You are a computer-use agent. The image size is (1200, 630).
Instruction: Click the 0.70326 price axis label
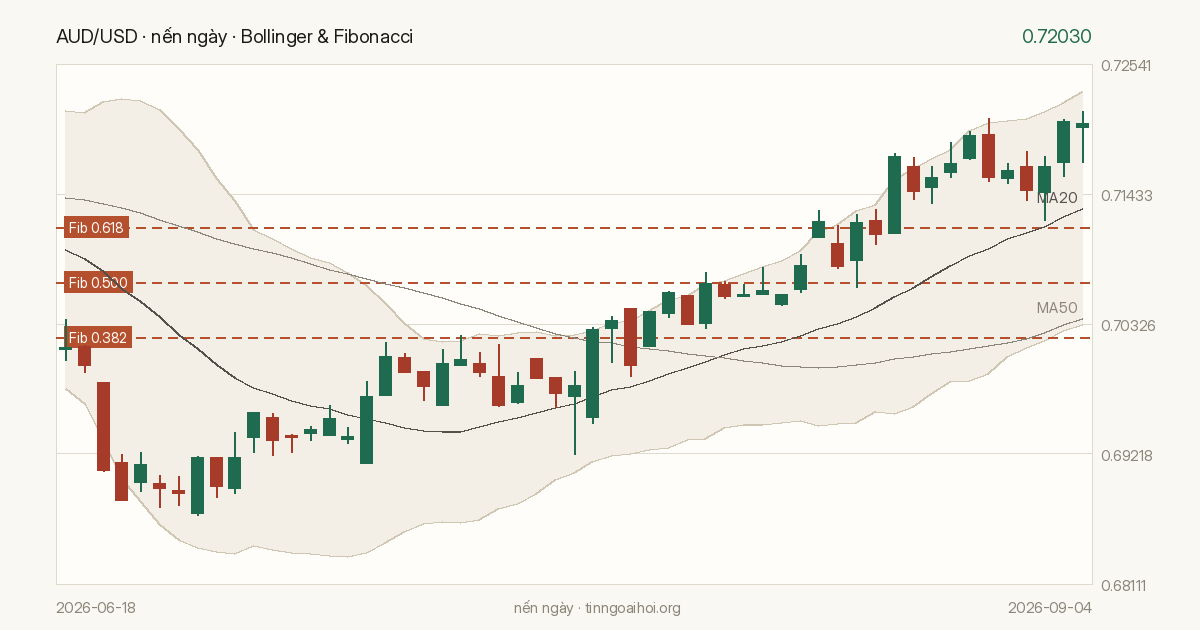point(1126,325)
